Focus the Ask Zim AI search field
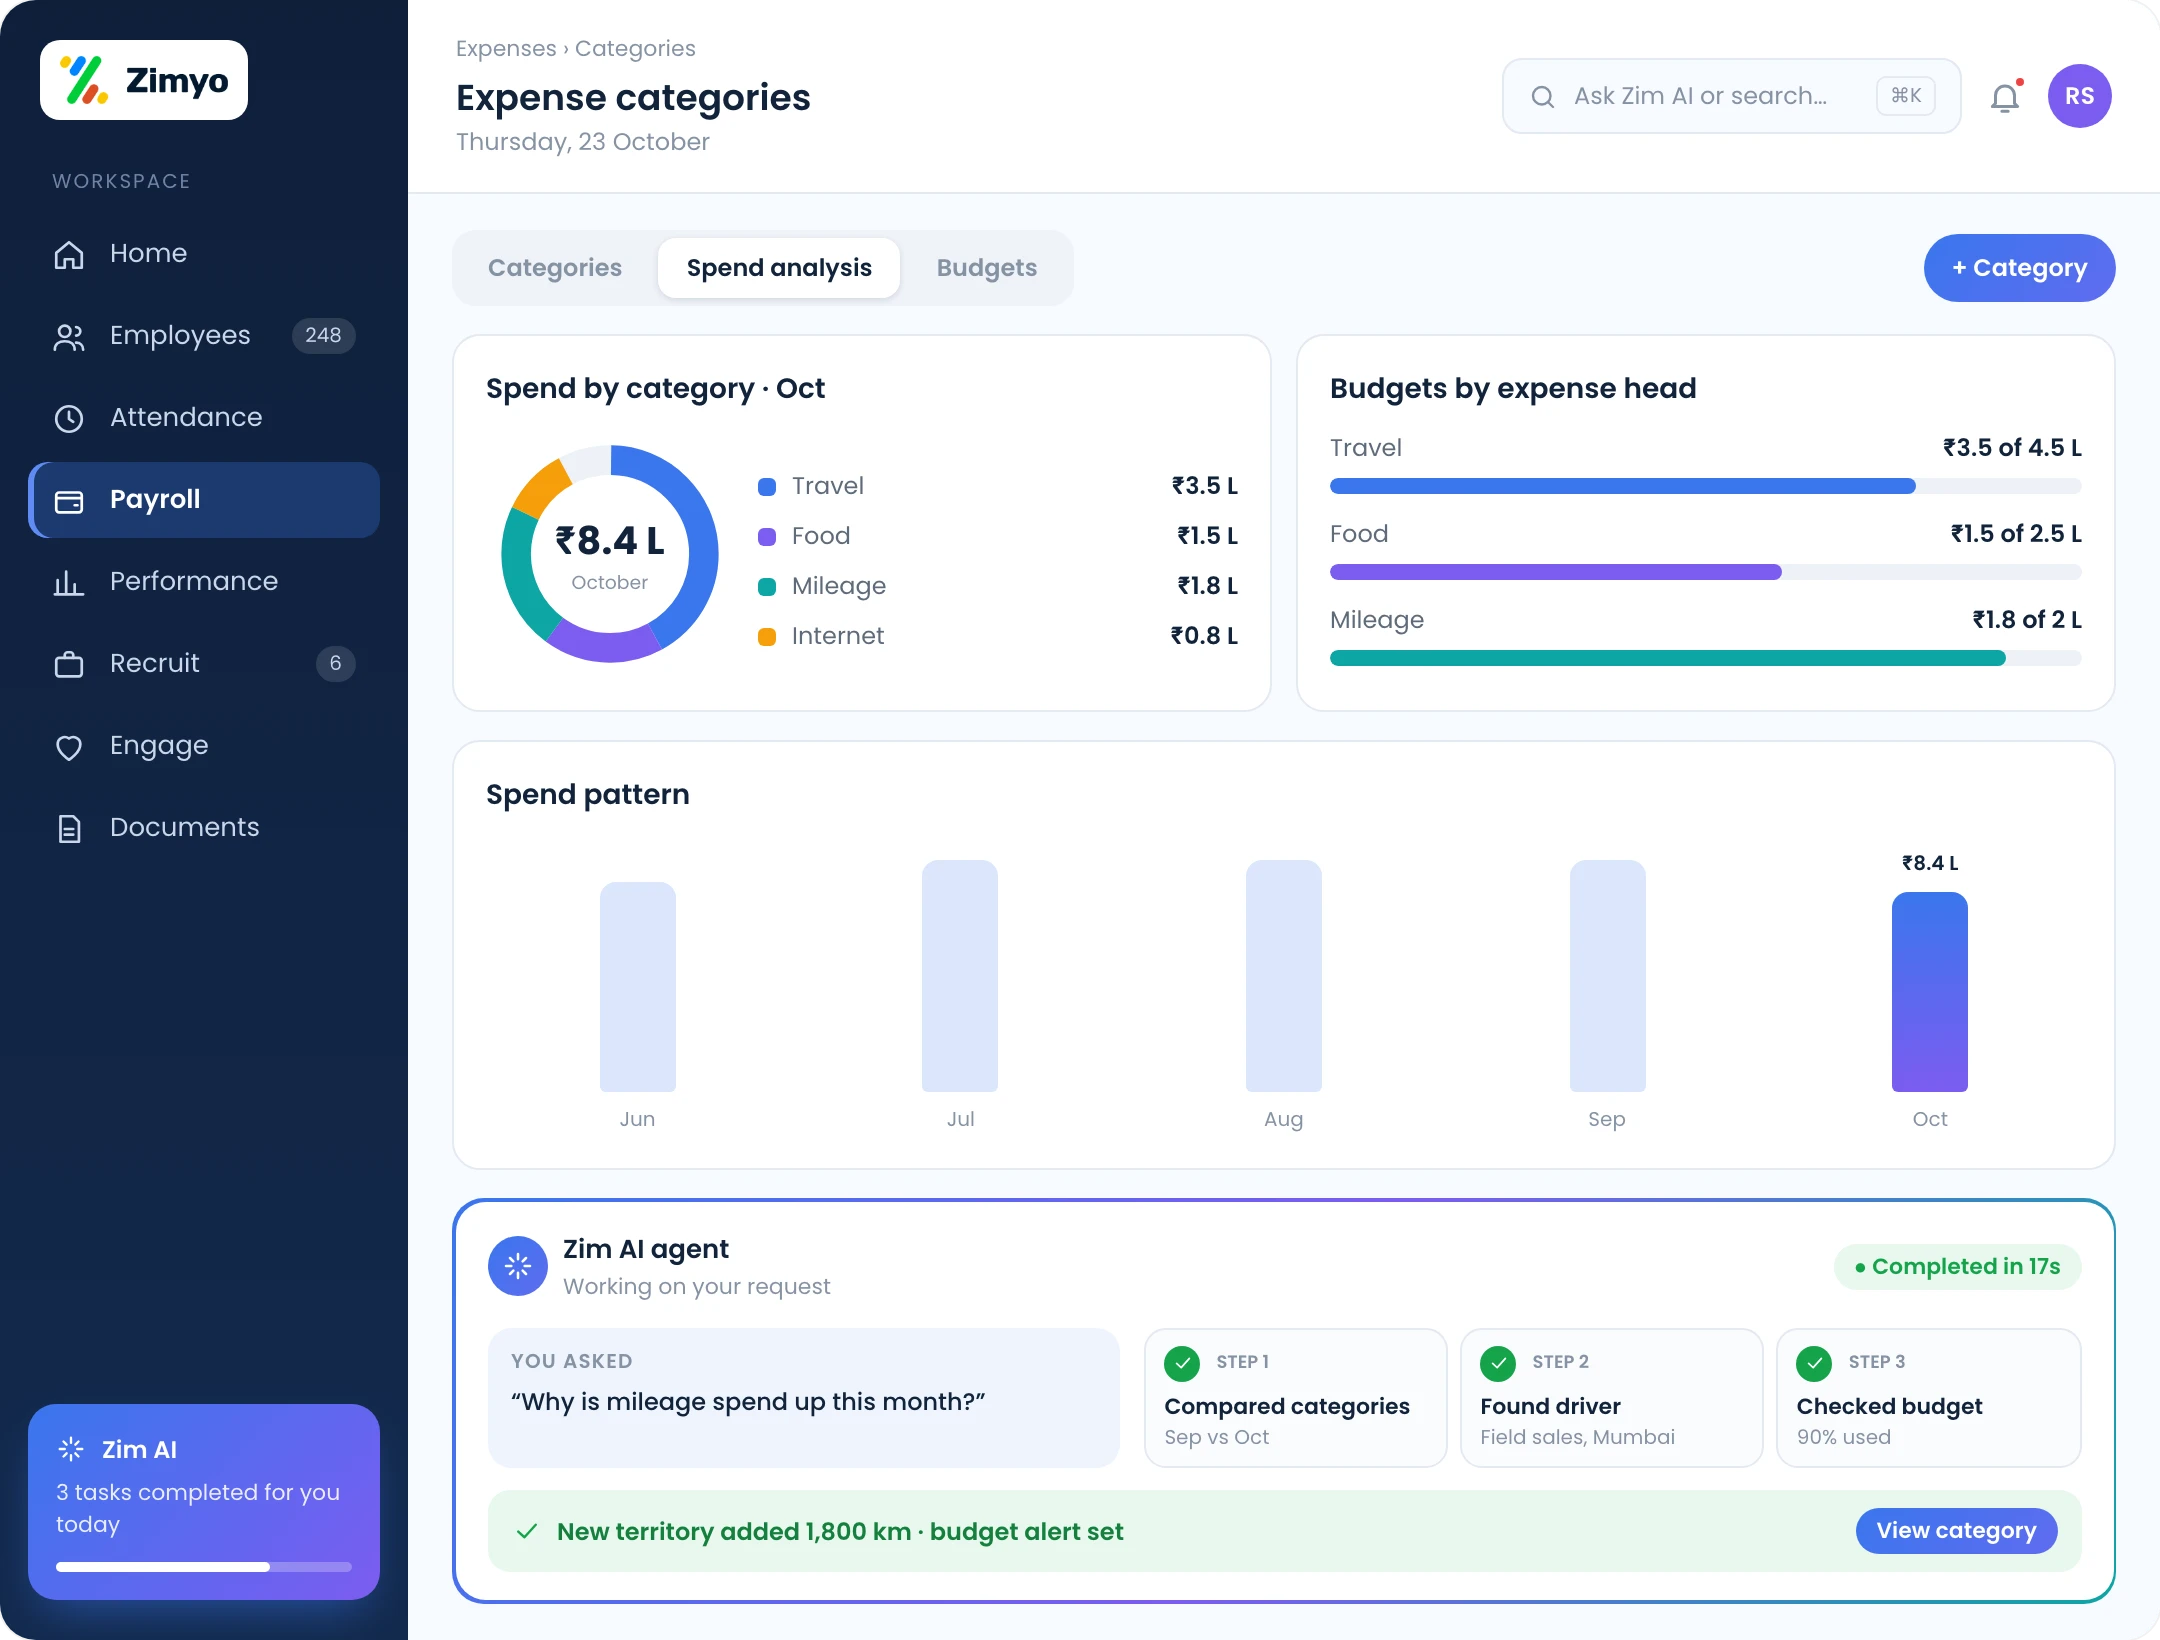 1731,96
